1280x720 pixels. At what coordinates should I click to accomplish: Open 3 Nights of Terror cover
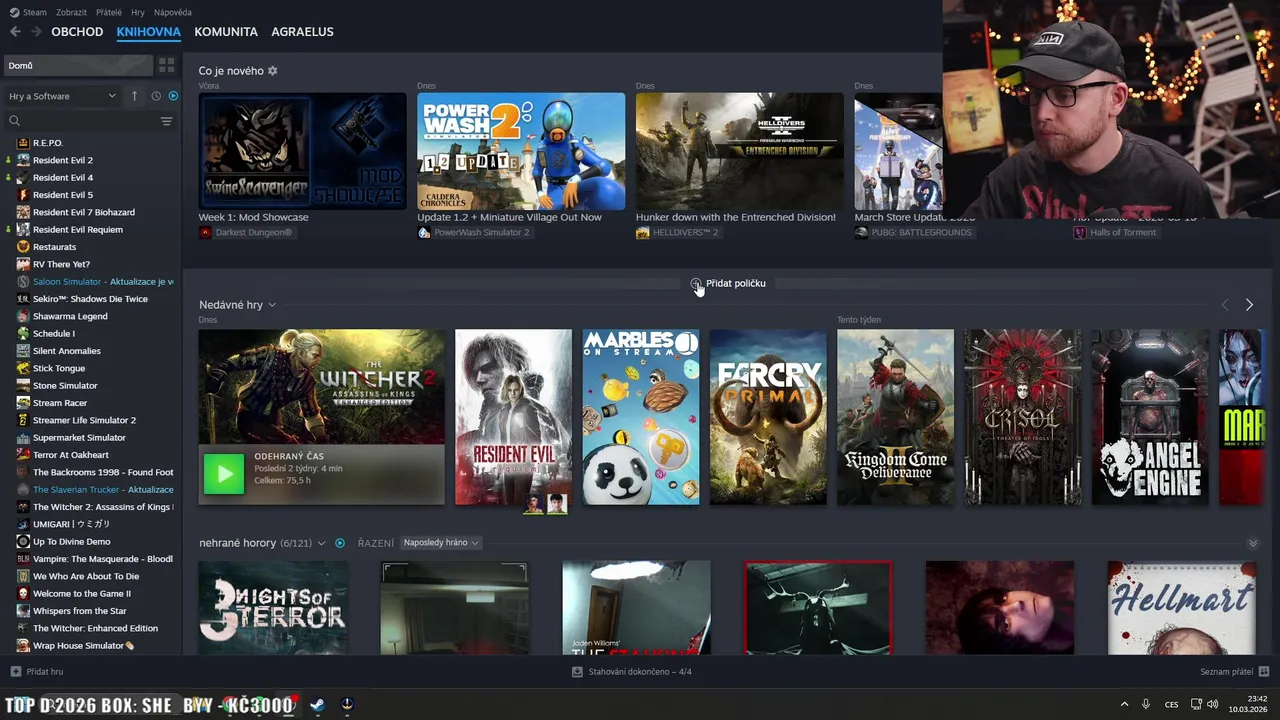coord(273,608)
